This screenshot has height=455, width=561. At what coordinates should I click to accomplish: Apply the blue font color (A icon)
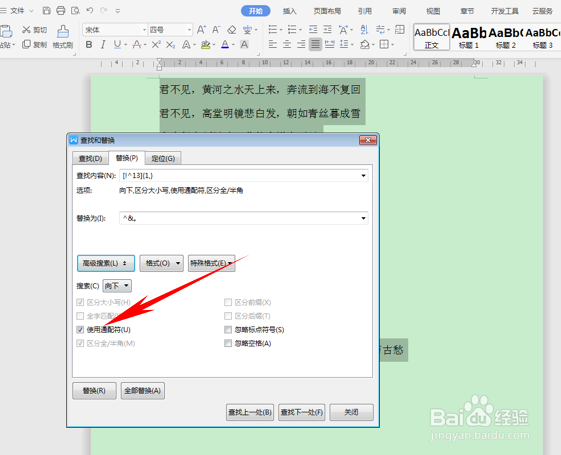tap(225, 45)
